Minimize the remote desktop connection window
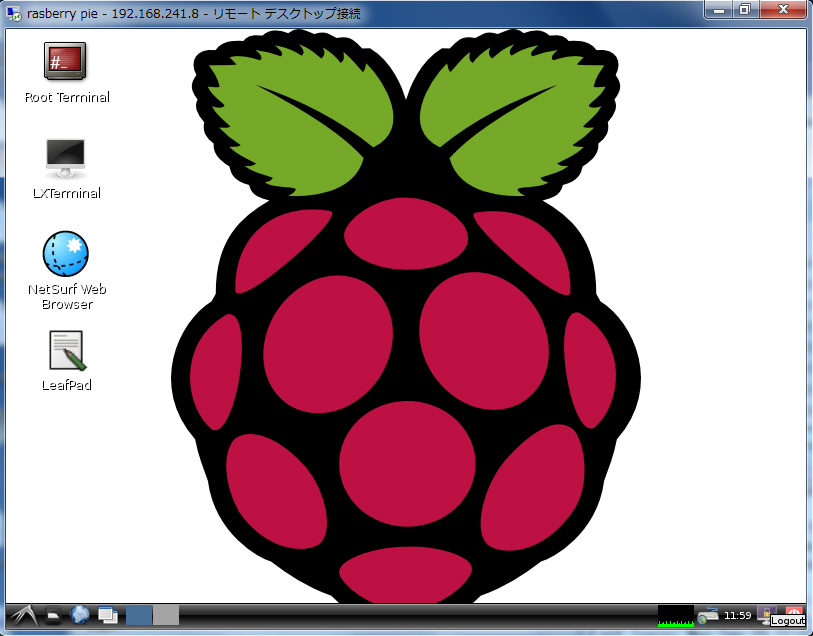The image size is (813, 636). pos(719,10)
